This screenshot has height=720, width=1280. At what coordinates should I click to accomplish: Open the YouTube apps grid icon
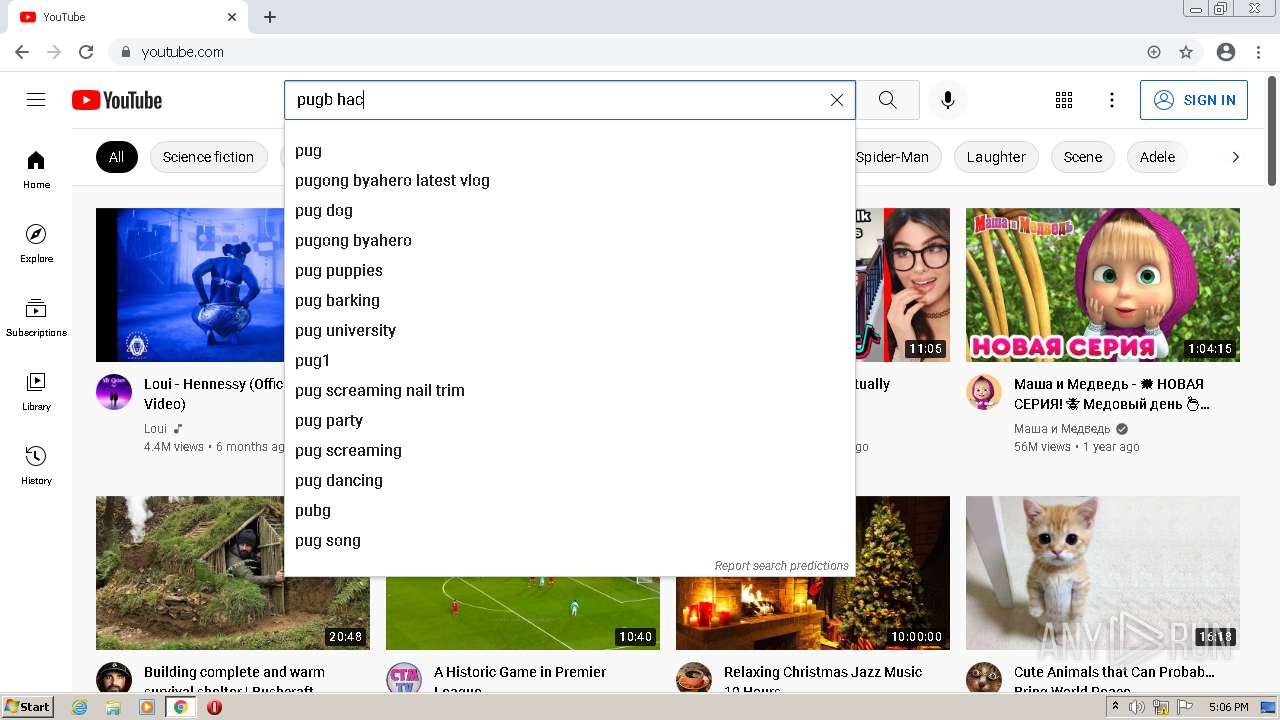coord(1064,100)
